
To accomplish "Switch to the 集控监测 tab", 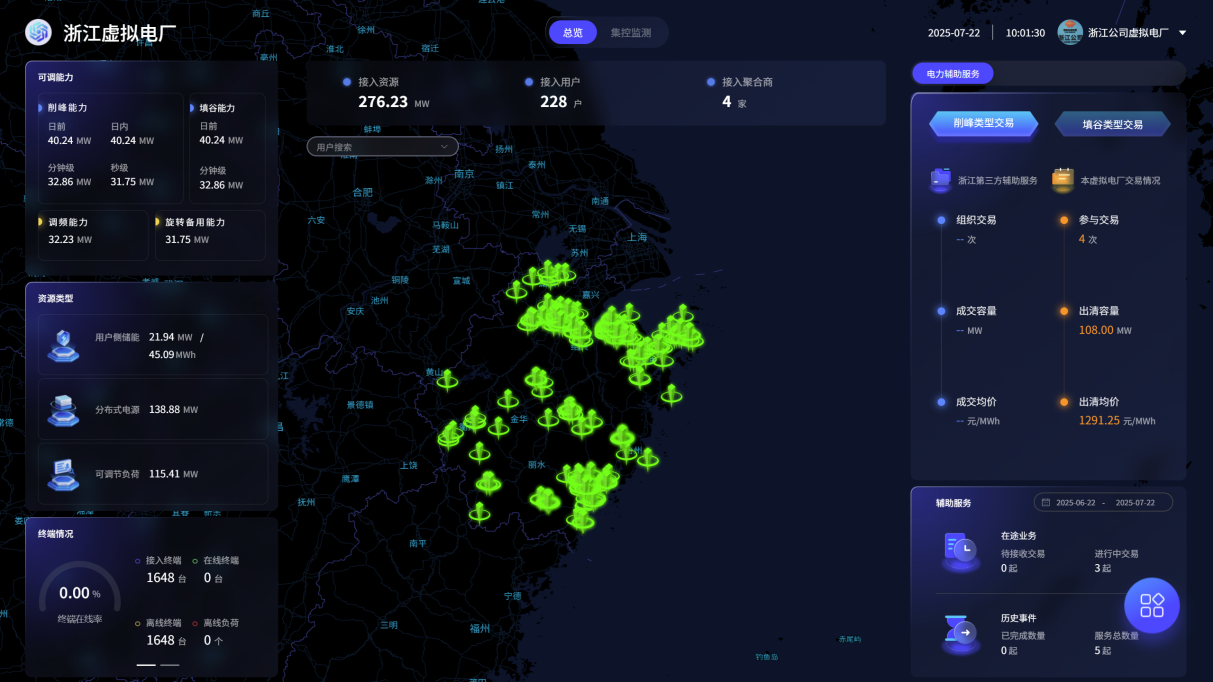I will (631, 33).
